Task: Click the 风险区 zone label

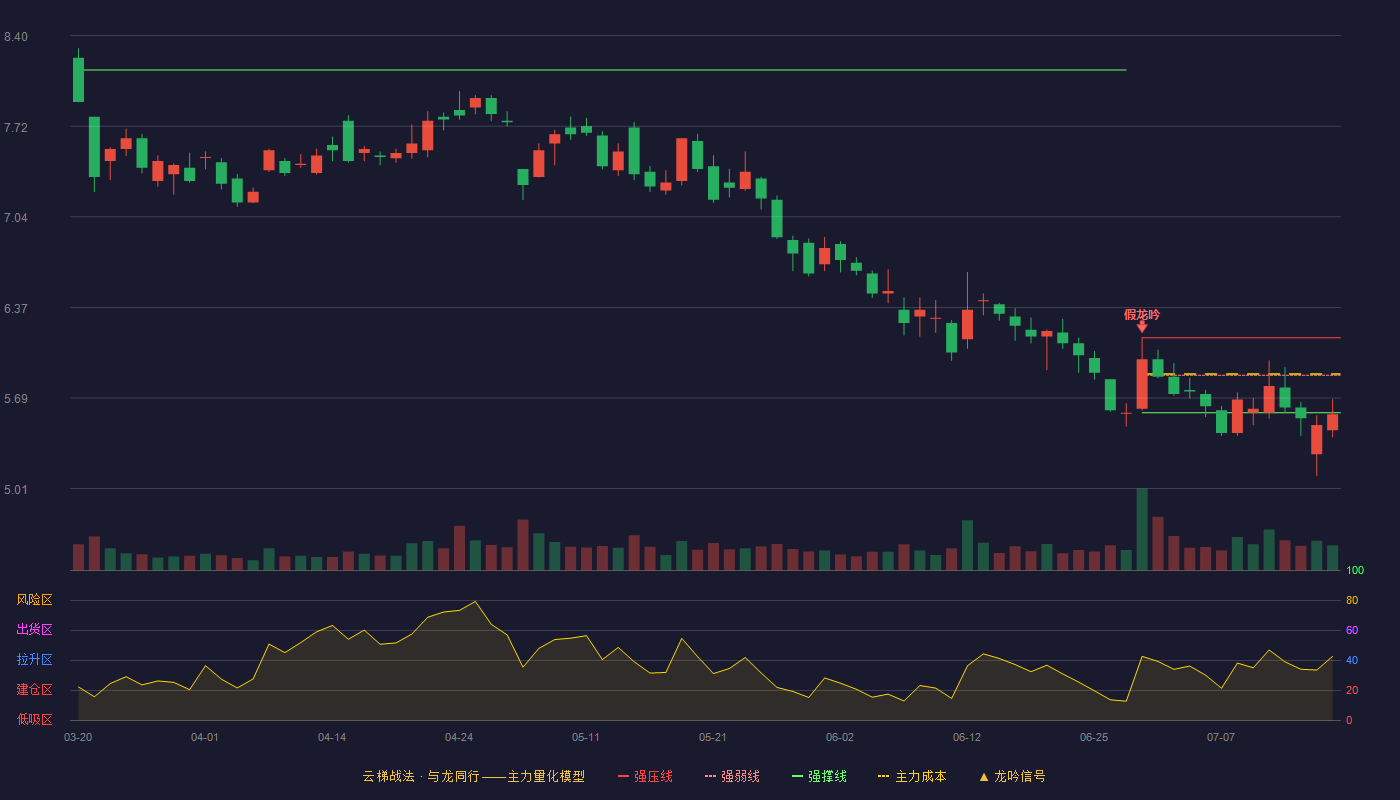Action: pos(34,600)
